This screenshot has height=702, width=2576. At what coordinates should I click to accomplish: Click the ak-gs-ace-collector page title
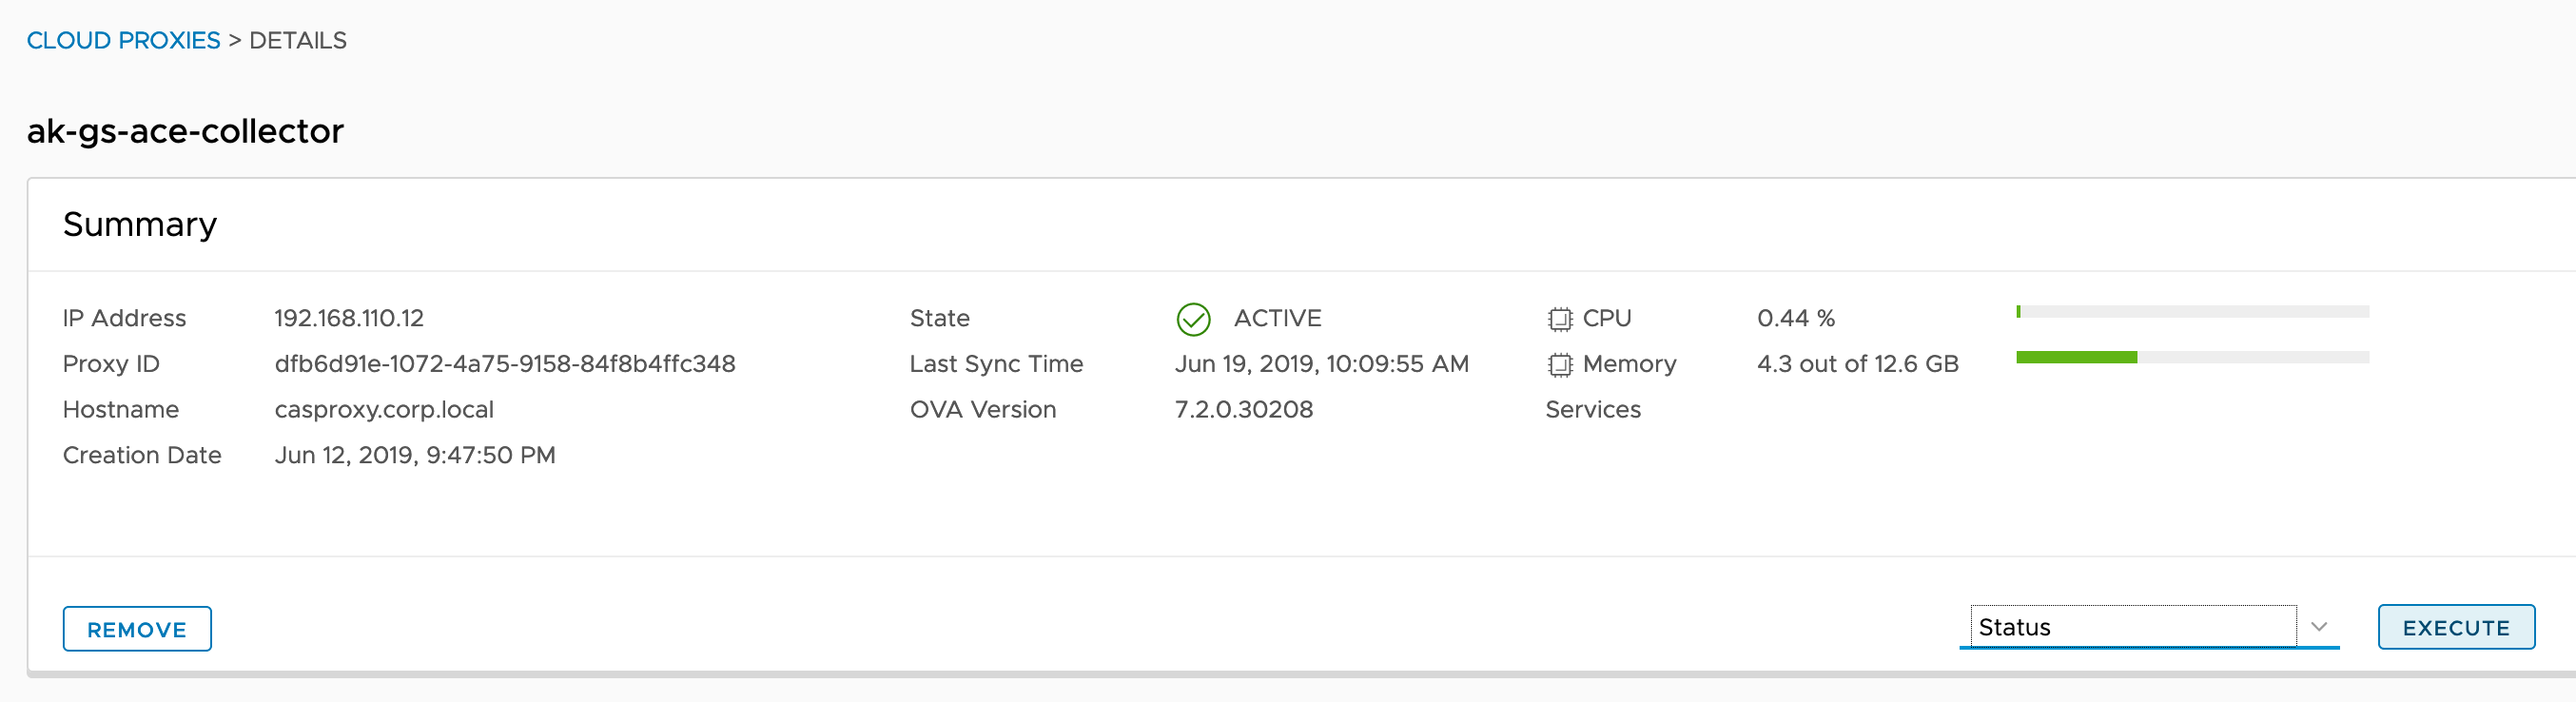click(185, 131)
